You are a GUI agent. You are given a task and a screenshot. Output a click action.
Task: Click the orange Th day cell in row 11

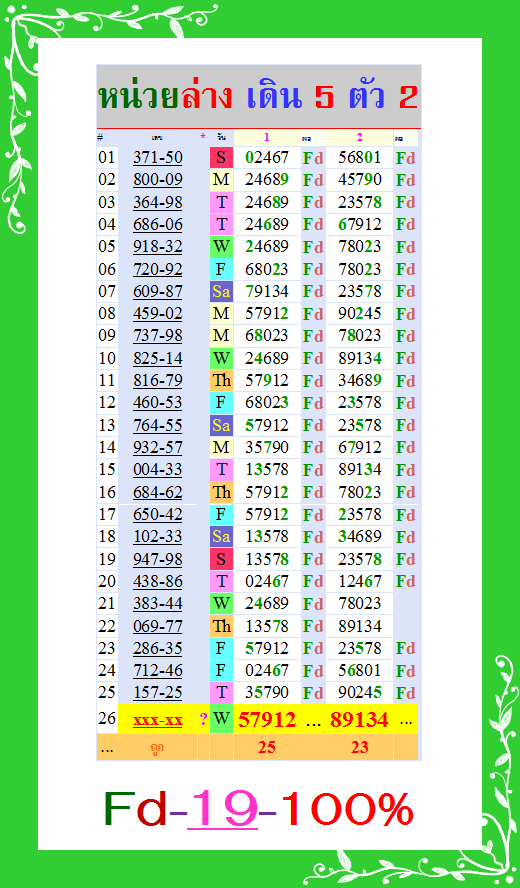click(221, 381)
